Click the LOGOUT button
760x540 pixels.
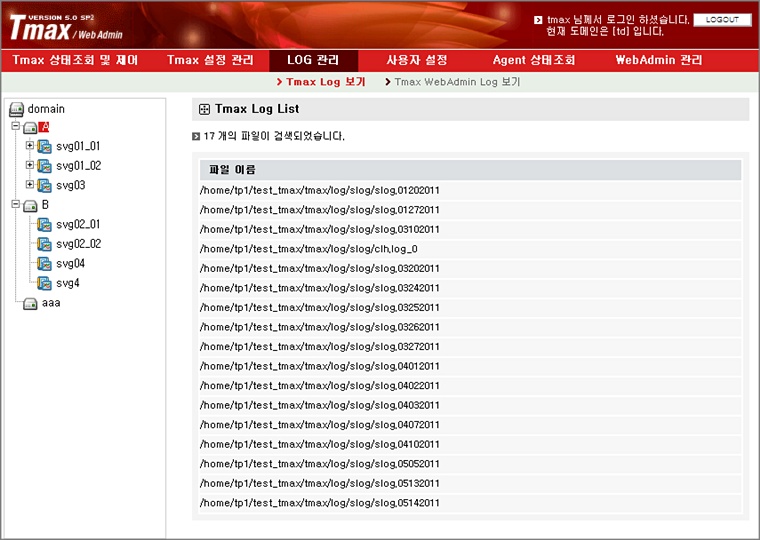pyautogui.click(x=722, y=20)
